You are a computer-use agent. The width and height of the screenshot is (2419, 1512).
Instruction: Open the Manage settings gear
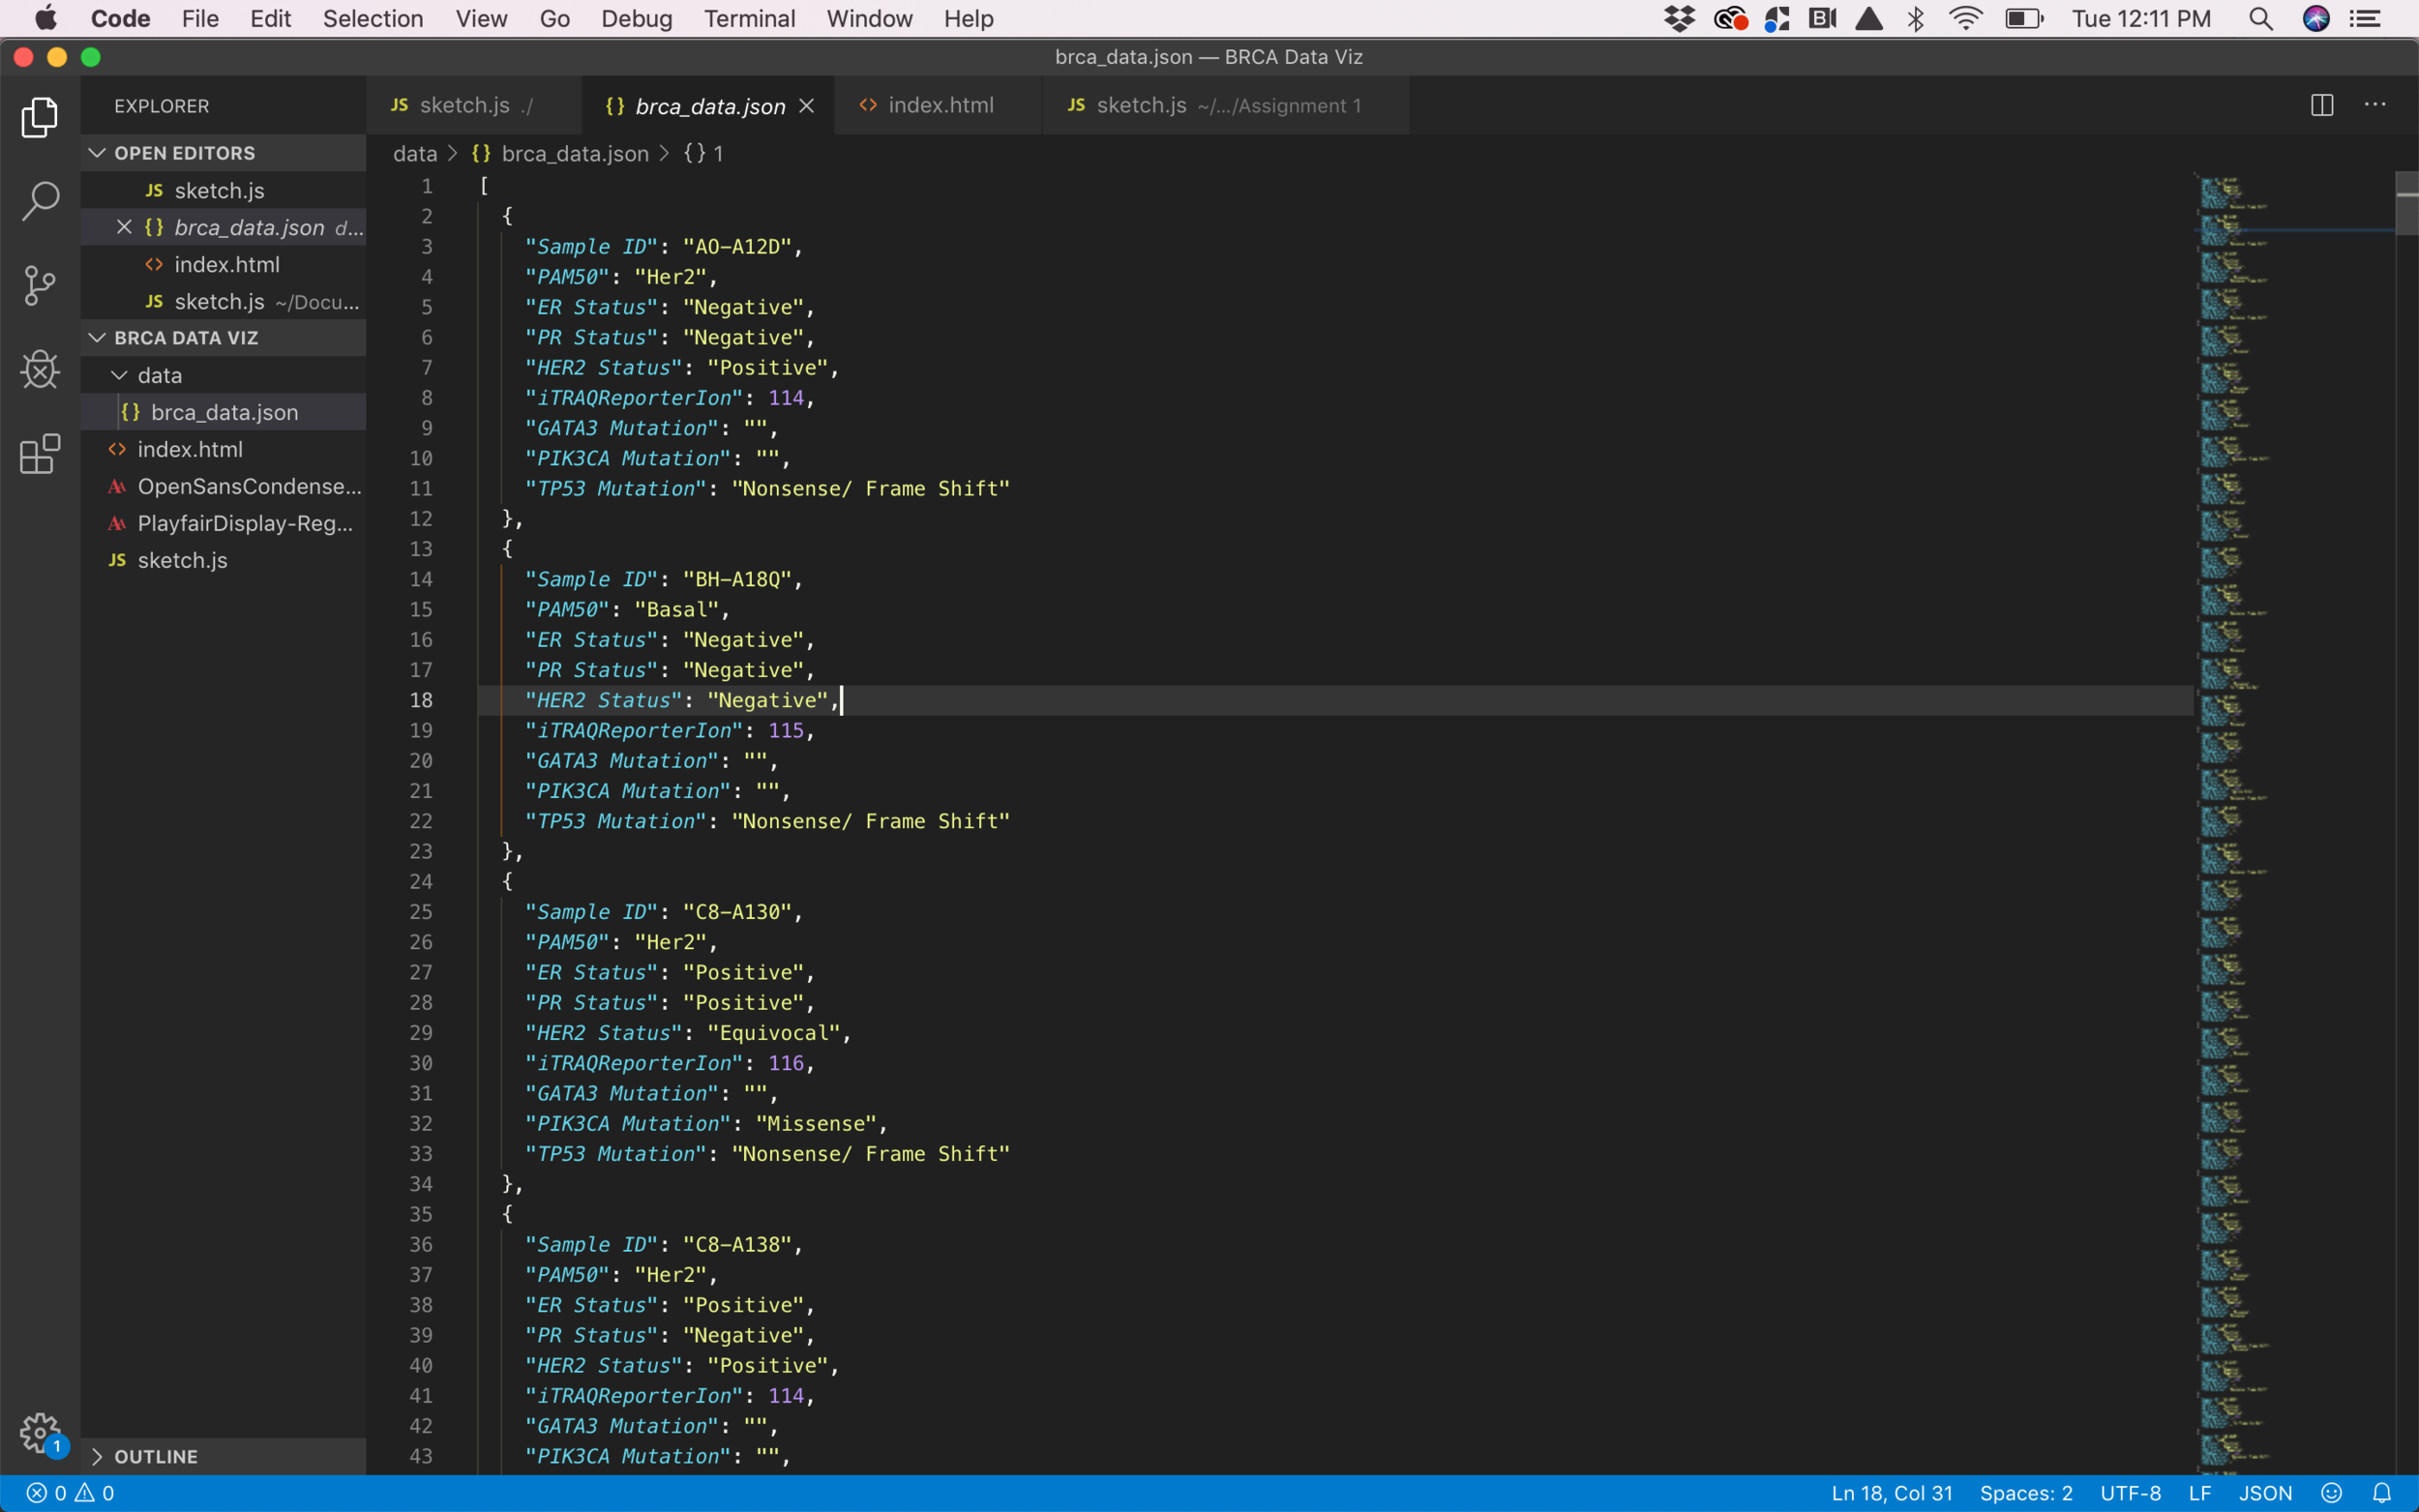click(x=39, y=1432)
